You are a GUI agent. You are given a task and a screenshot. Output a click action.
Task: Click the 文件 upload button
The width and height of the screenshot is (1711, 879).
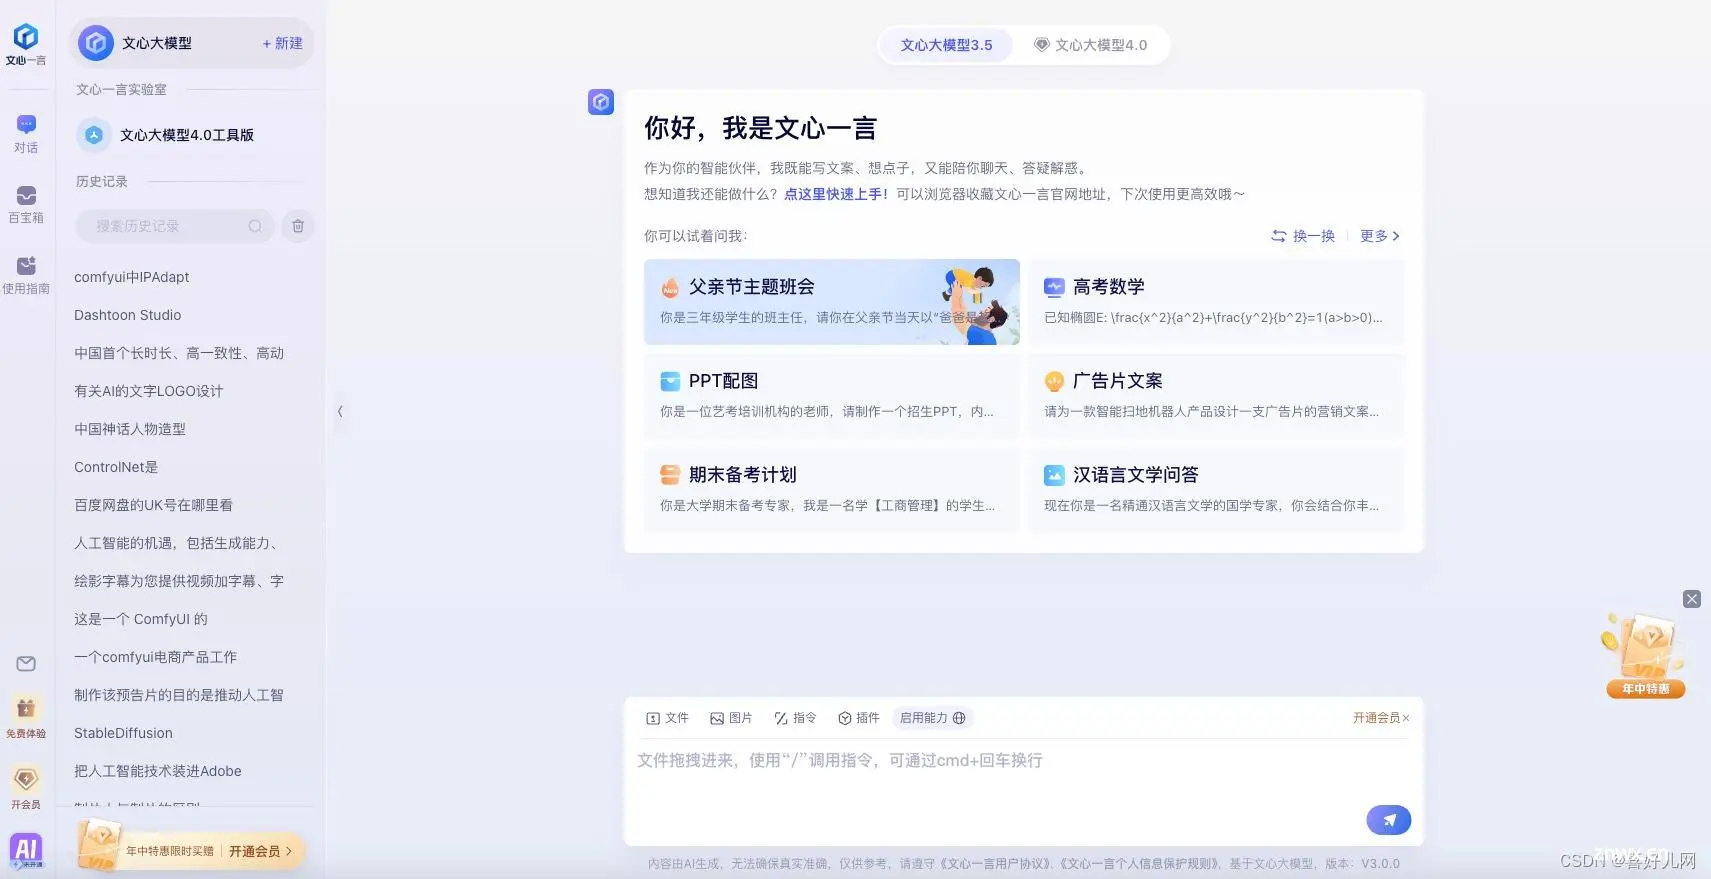667,718
